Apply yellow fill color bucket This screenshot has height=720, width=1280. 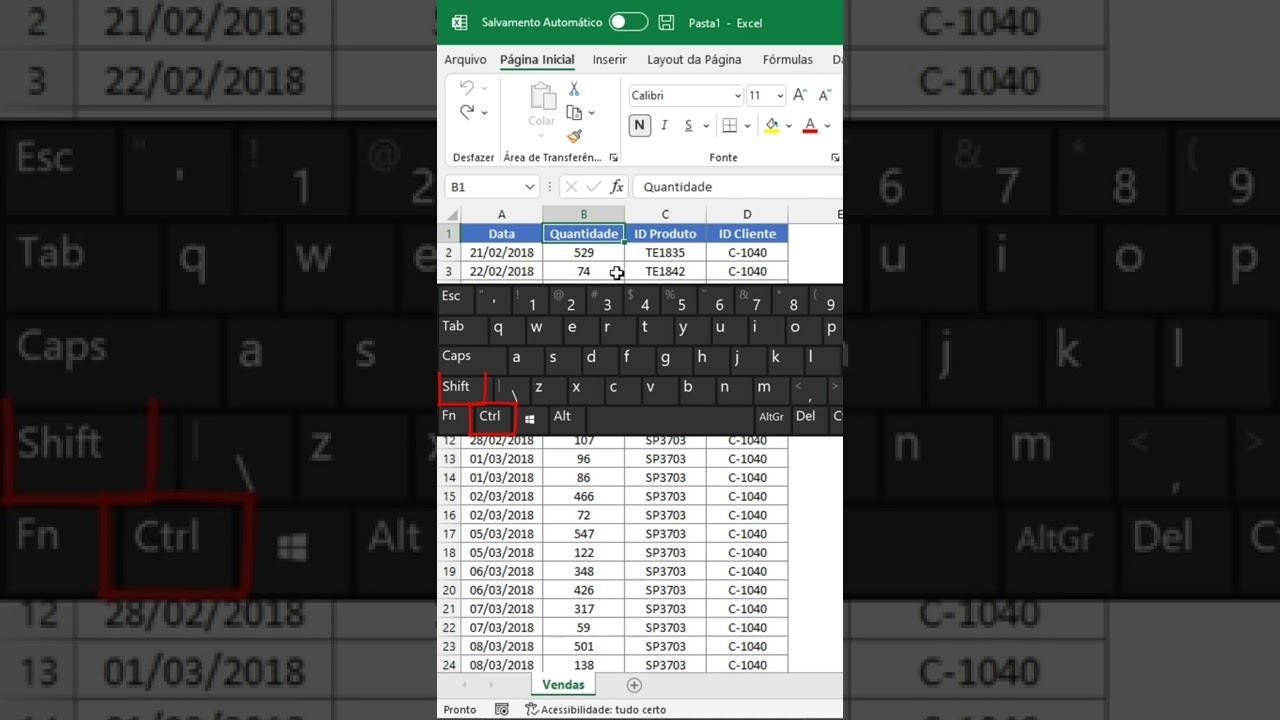pos(771,125)
